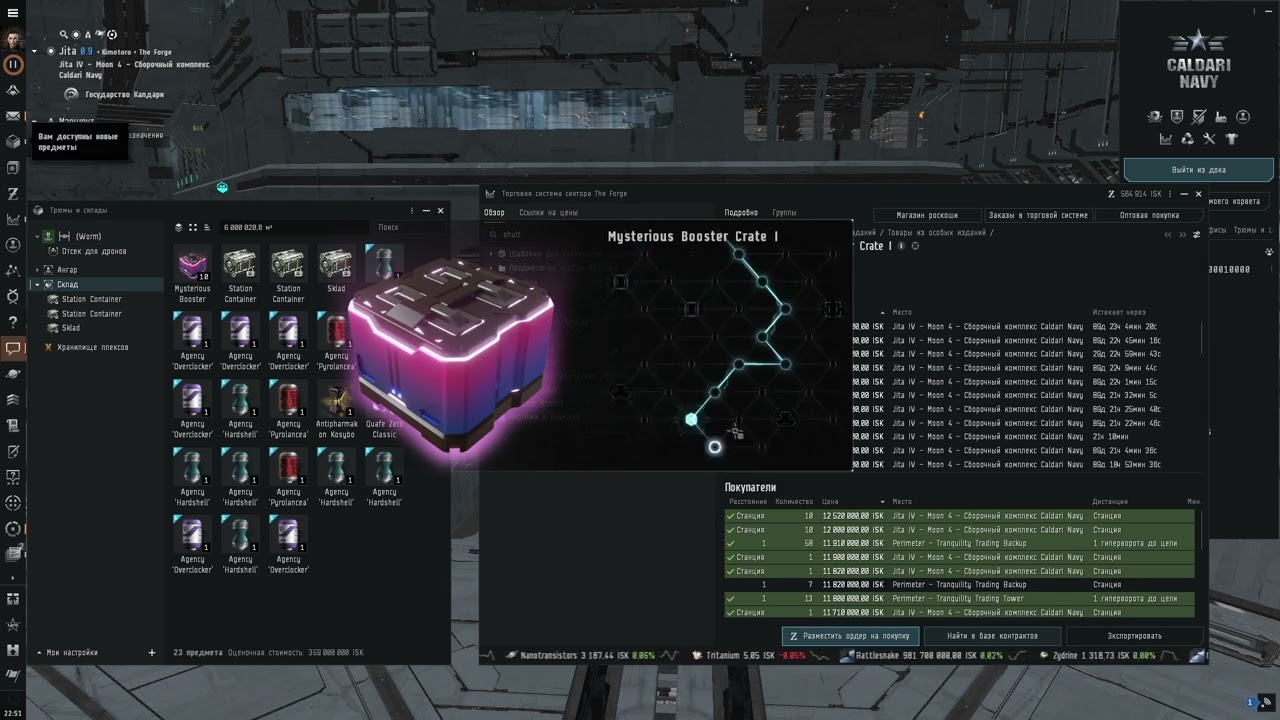Switch to Обзор tab in market window
The image size is (1280, 720).
click(494, 212)
